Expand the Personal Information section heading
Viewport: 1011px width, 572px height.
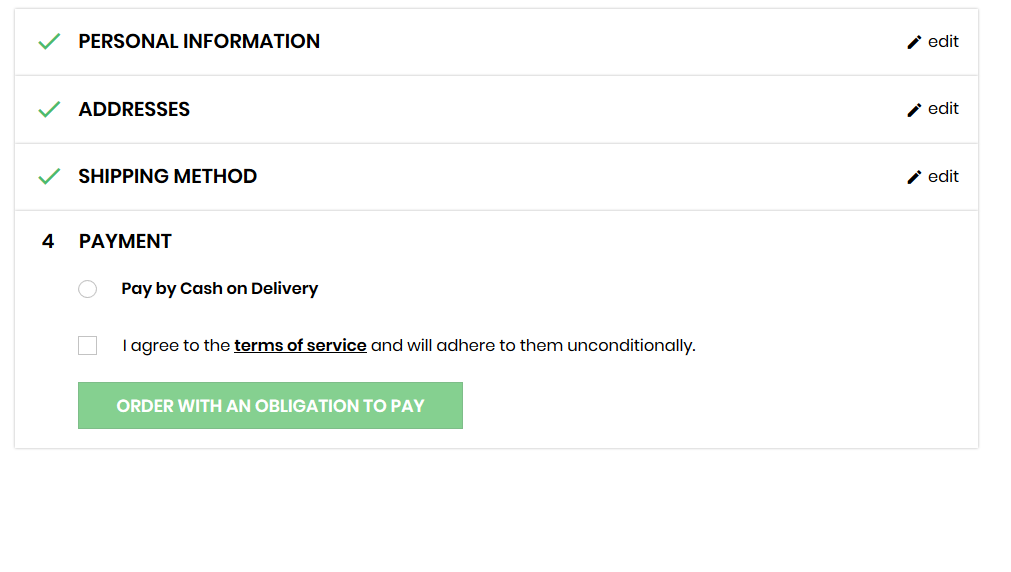click(199, 42)
